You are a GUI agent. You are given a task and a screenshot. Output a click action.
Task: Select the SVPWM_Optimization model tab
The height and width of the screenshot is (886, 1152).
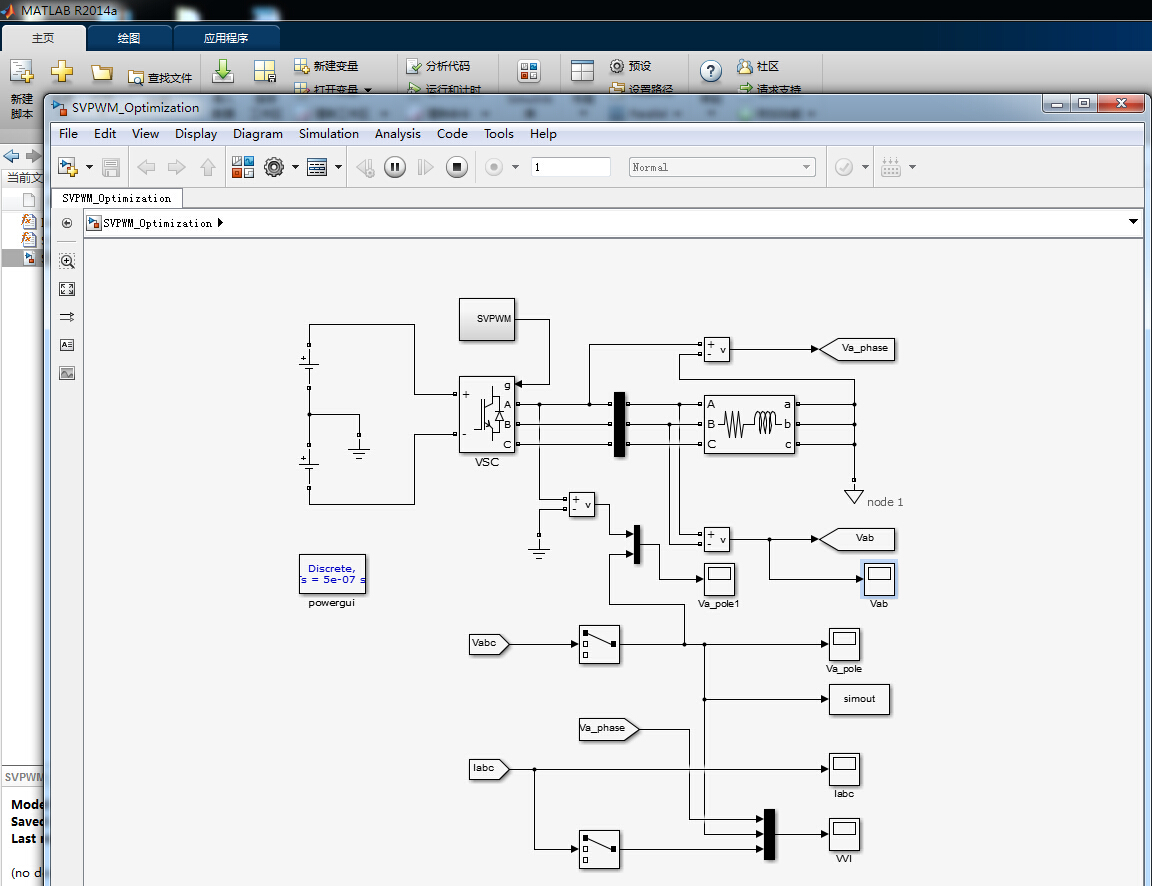117,198
